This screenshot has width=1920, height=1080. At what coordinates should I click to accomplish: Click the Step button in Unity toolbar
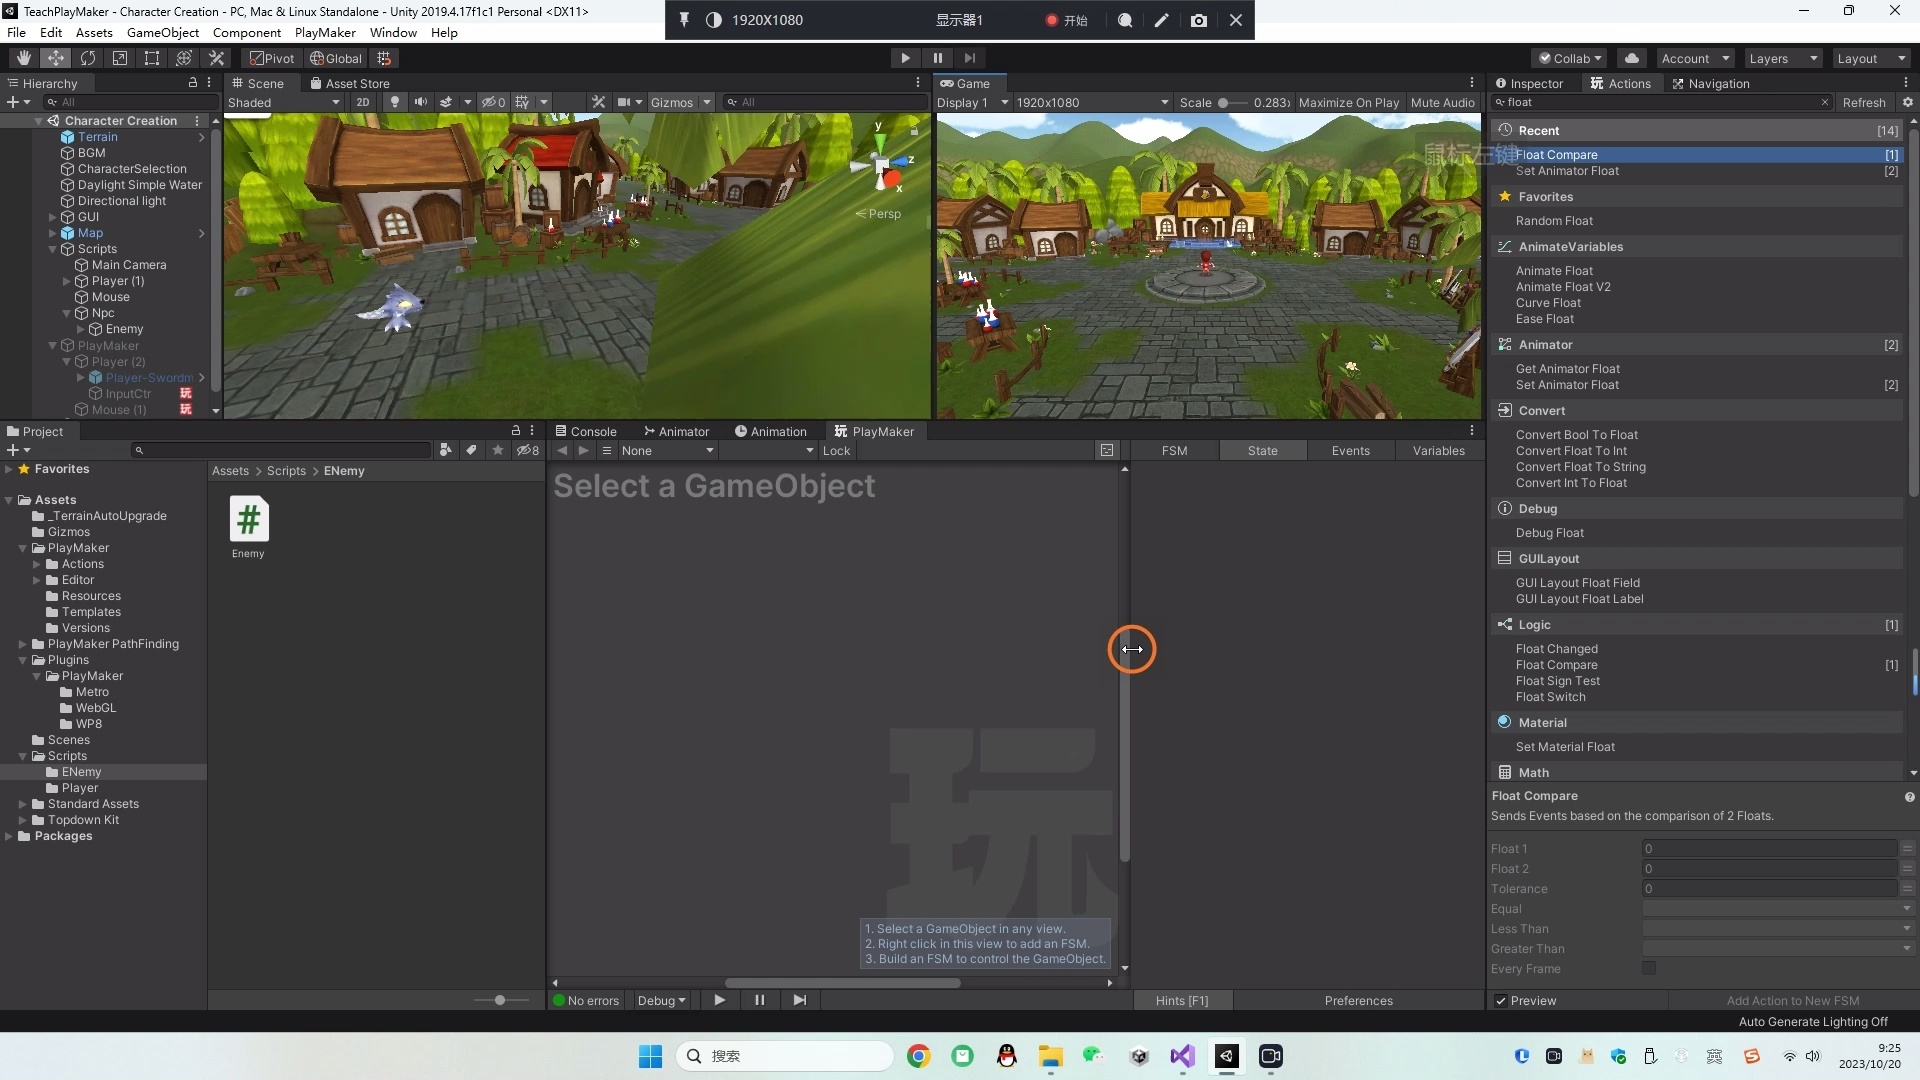(x=969, y=58)
